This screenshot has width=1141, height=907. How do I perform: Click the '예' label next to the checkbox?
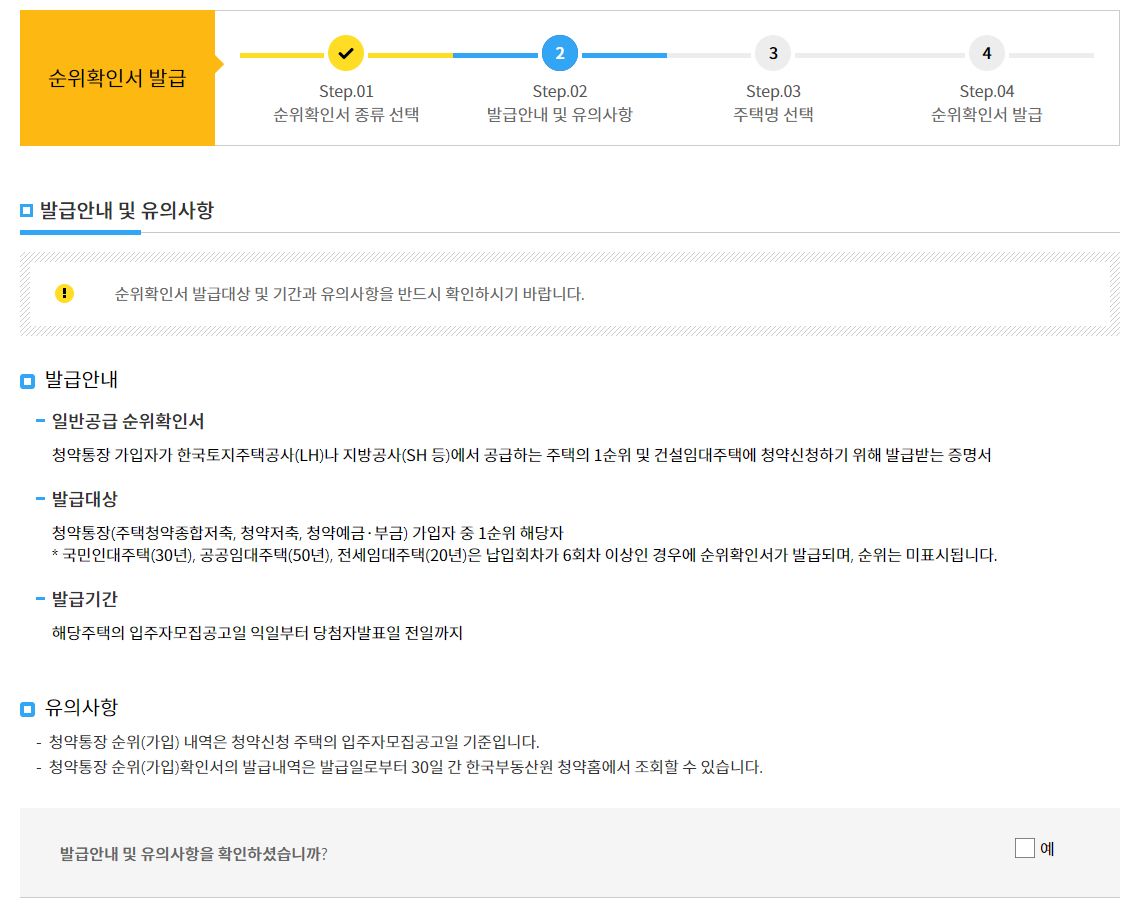tap(1047, 849)
